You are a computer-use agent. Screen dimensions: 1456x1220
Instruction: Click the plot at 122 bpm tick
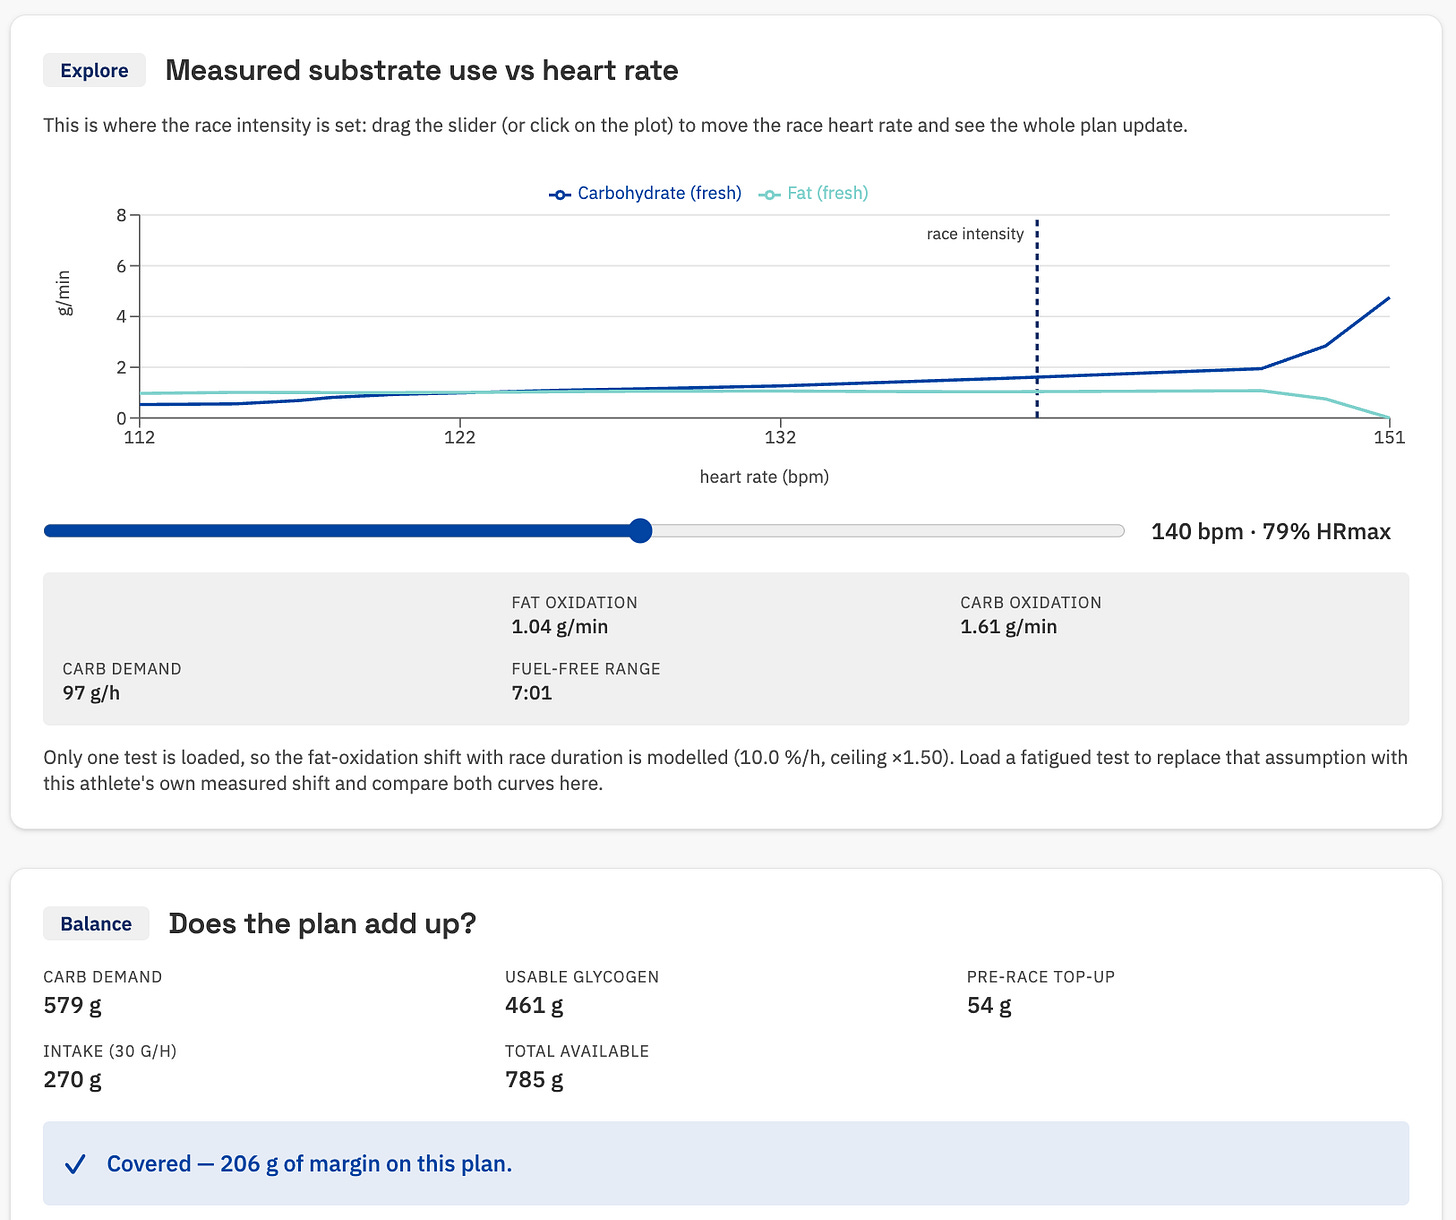tap(460, 418)
